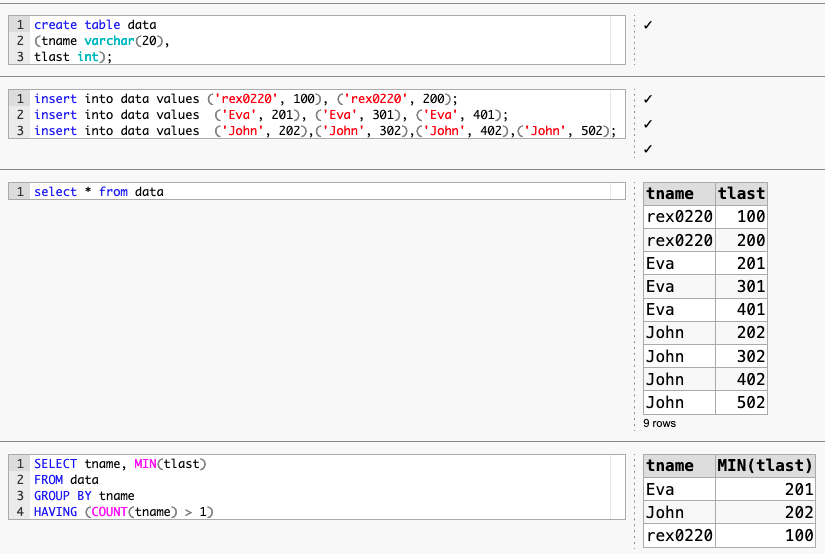Select the cell with value 302
Viewport: 825px width, 554px height.
(x=741, y=357)
